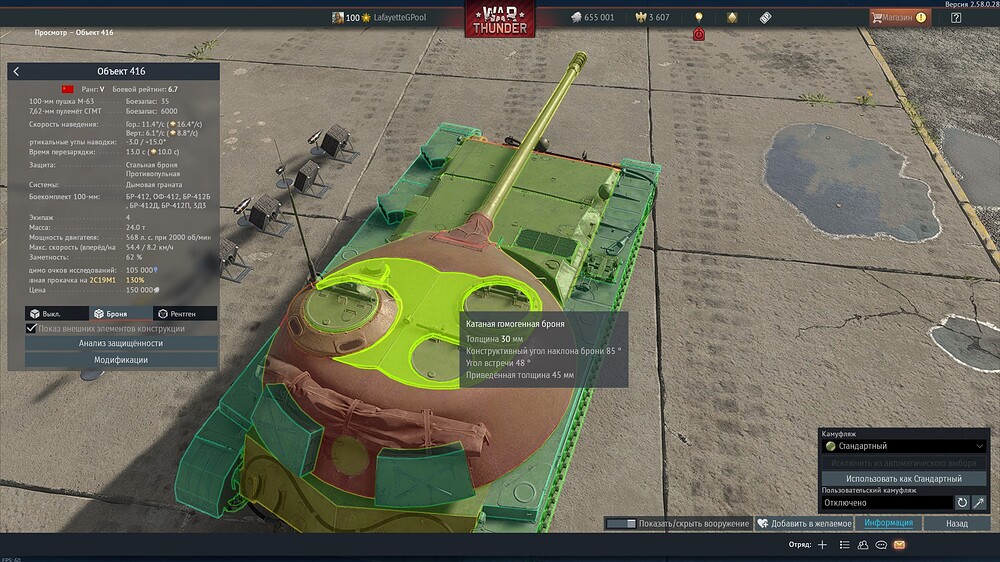This screenshot has height=562, width=1000.
Task: Open the chat bubble icon
Action: point(881,545)
